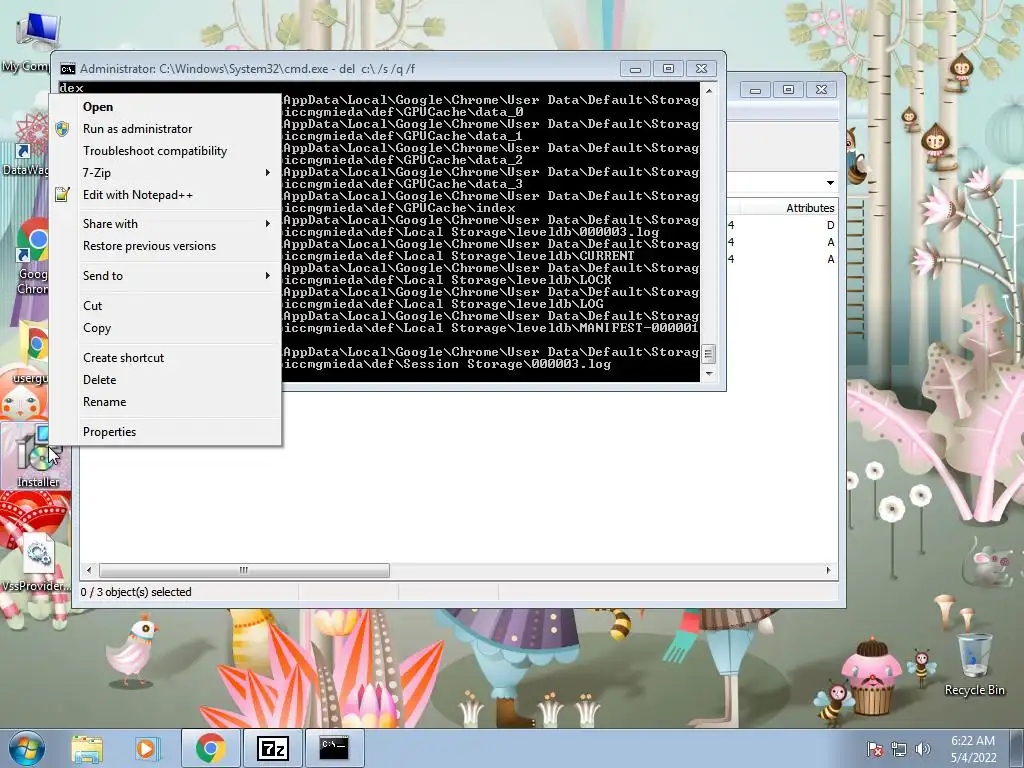Click the Action Center flag tray icon
This screenshot has width=1024, height=768.
click(874, 749)
